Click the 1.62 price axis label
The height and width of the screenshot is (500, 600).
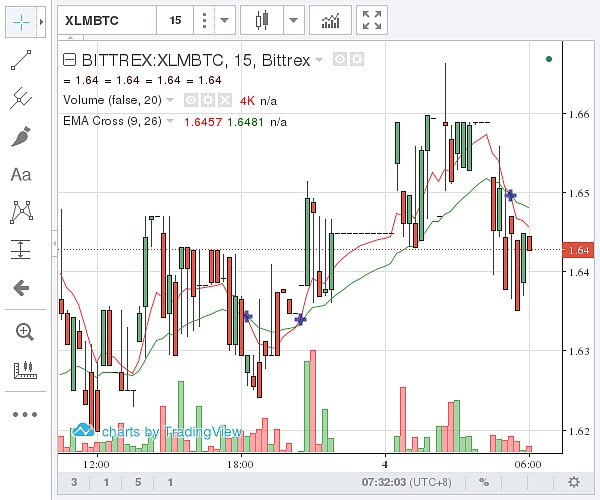(579, 431)
